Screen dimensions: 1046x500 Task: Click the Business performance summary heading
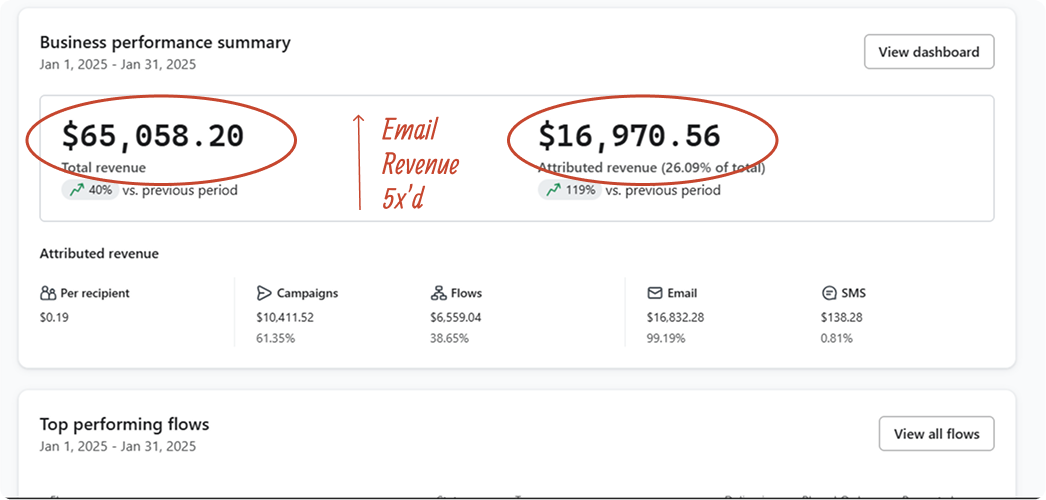[165, 43]
